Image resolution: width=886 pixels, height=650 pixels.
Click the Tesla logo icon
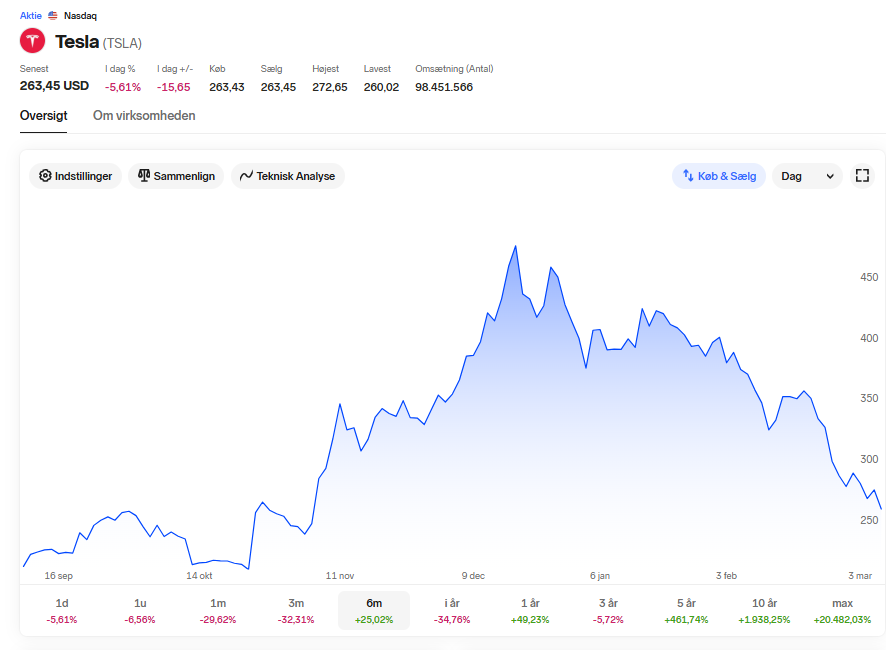tap(32, 41)
